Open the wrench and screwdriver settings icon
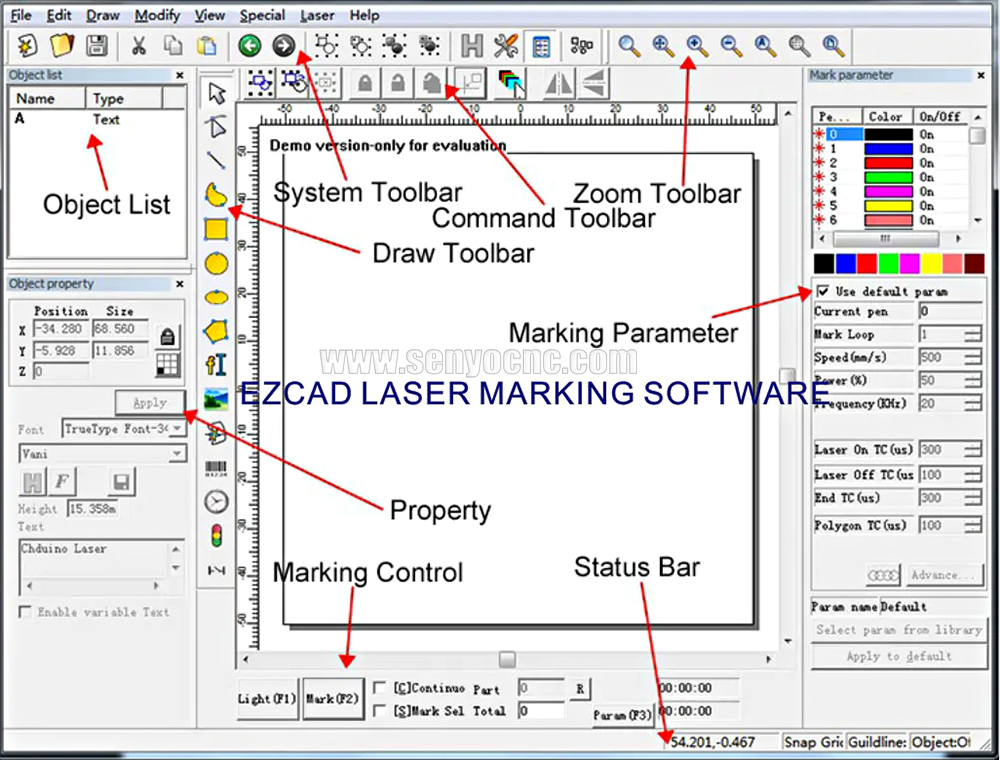Image resolution: width=1000 pixels, height=760 pixels. click(506, 45)
